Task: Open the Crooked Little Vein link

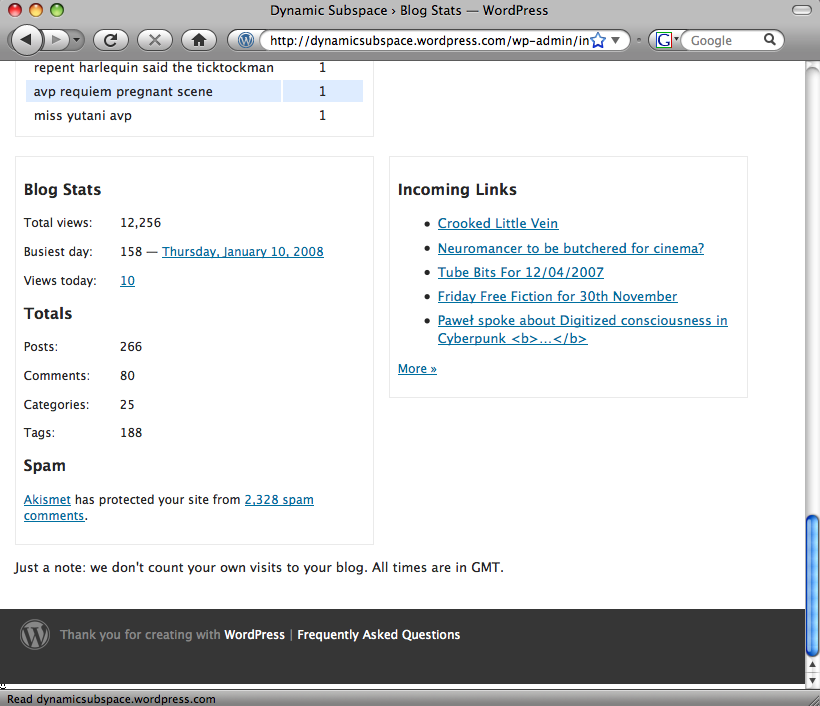Action: (x=497, y=223)
